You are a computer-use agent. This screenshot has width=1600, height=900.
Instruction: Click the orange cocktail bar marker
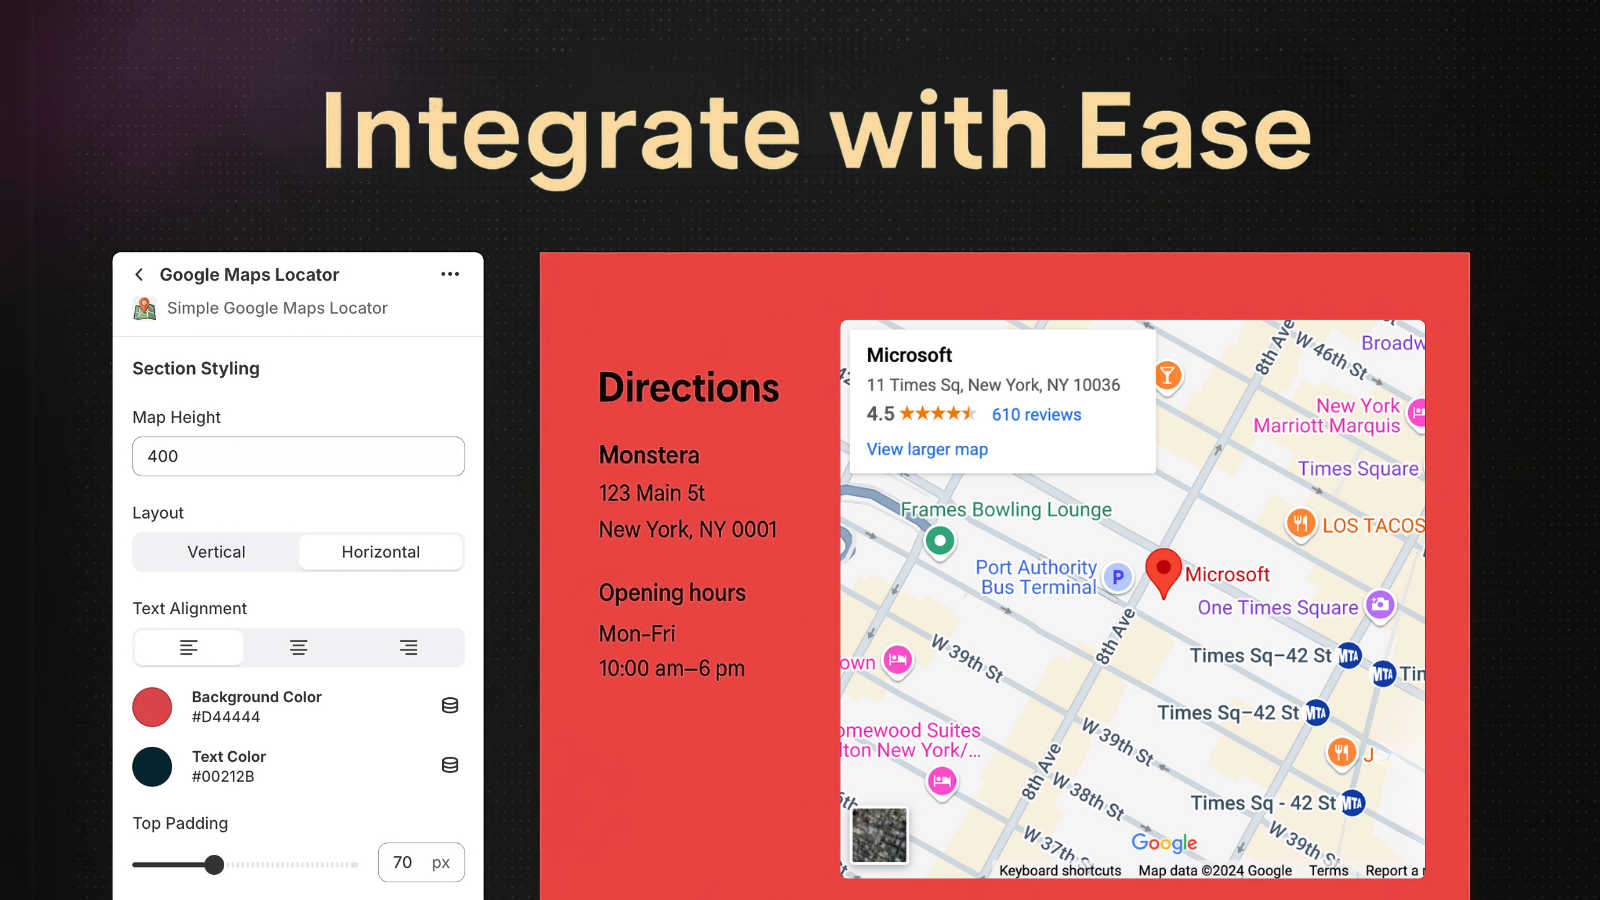click(1167, 376)
